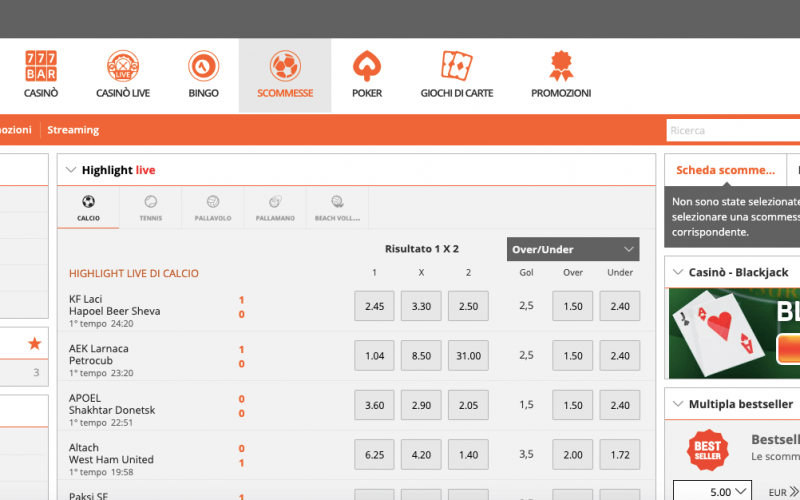Switch to the Beach Volley sport tab
This screenshot has height=500, width=800.
(337, 208)
